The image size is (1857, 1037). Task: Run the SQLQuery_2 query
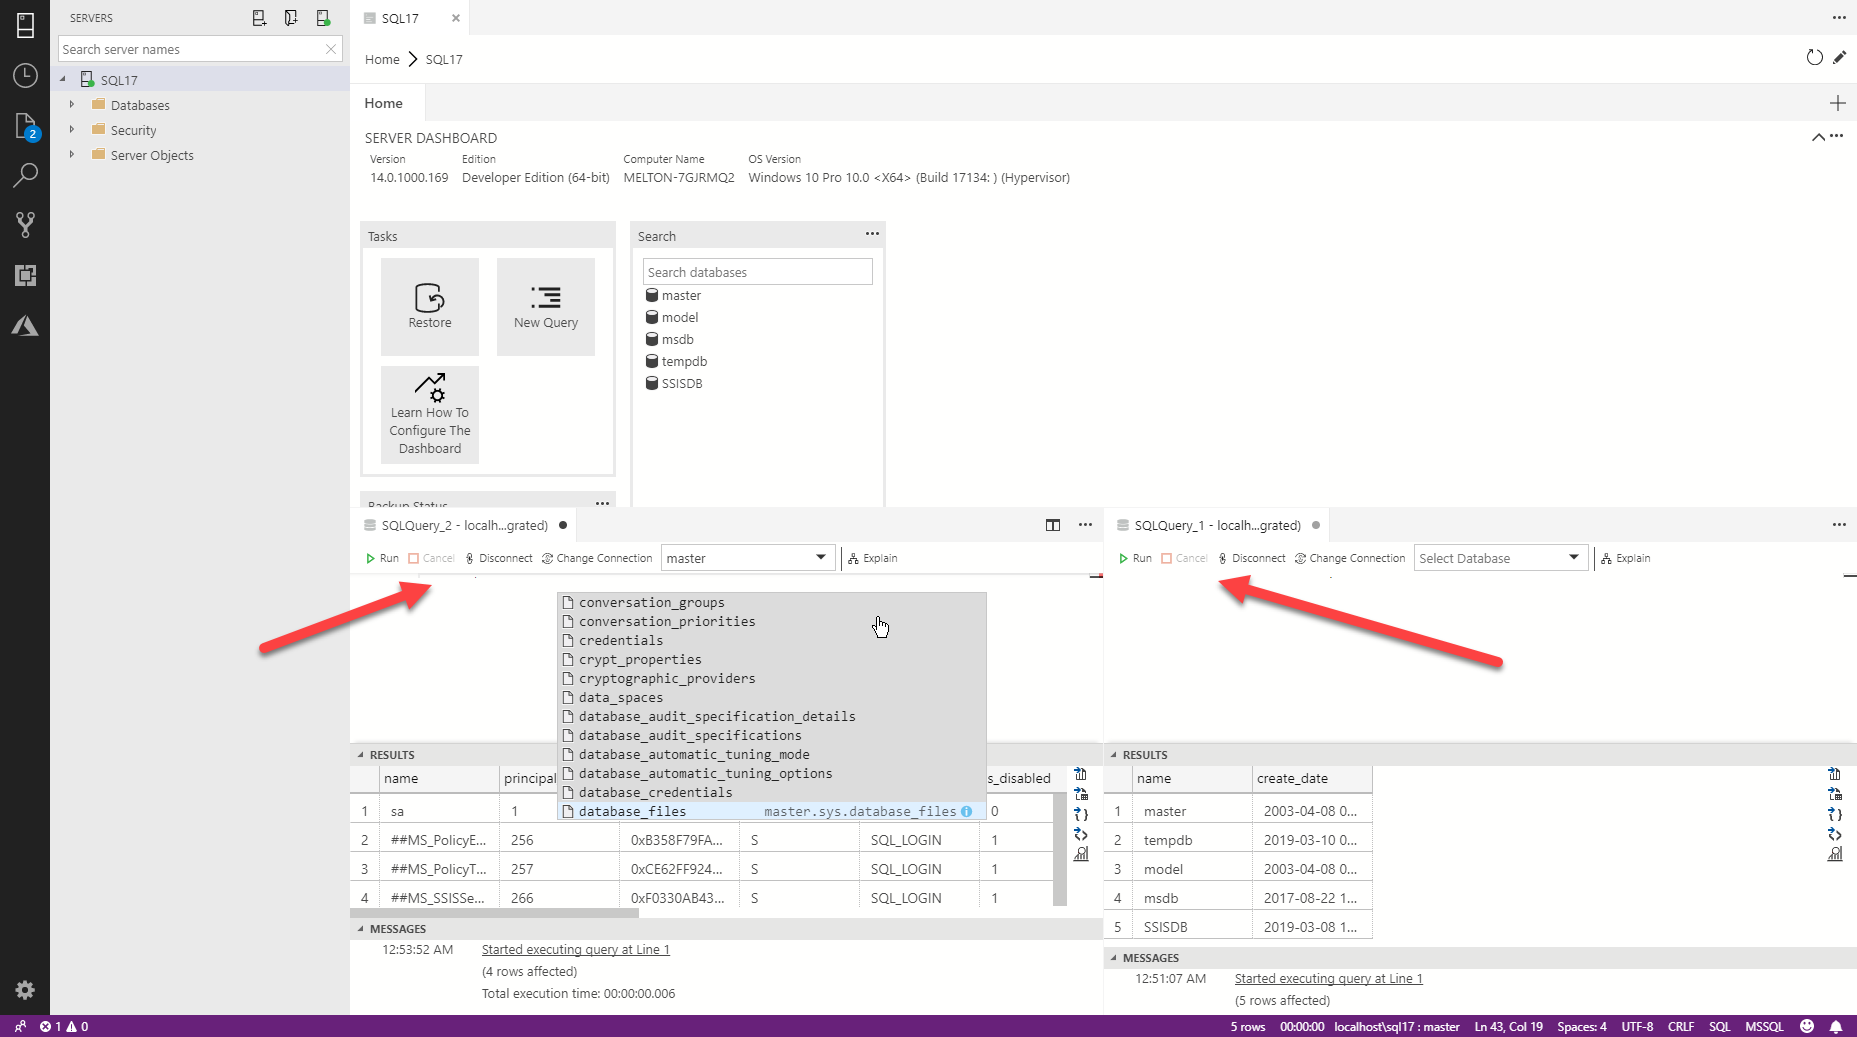pos(382,558)
